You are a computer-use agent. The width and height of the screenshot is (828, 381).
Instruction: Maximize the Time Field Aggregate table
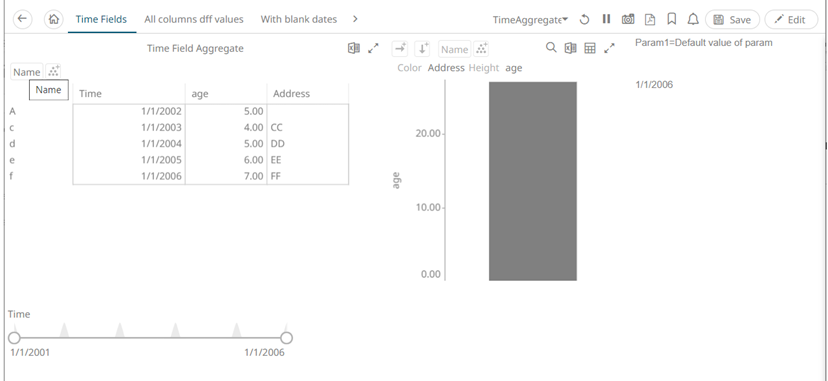373,49
